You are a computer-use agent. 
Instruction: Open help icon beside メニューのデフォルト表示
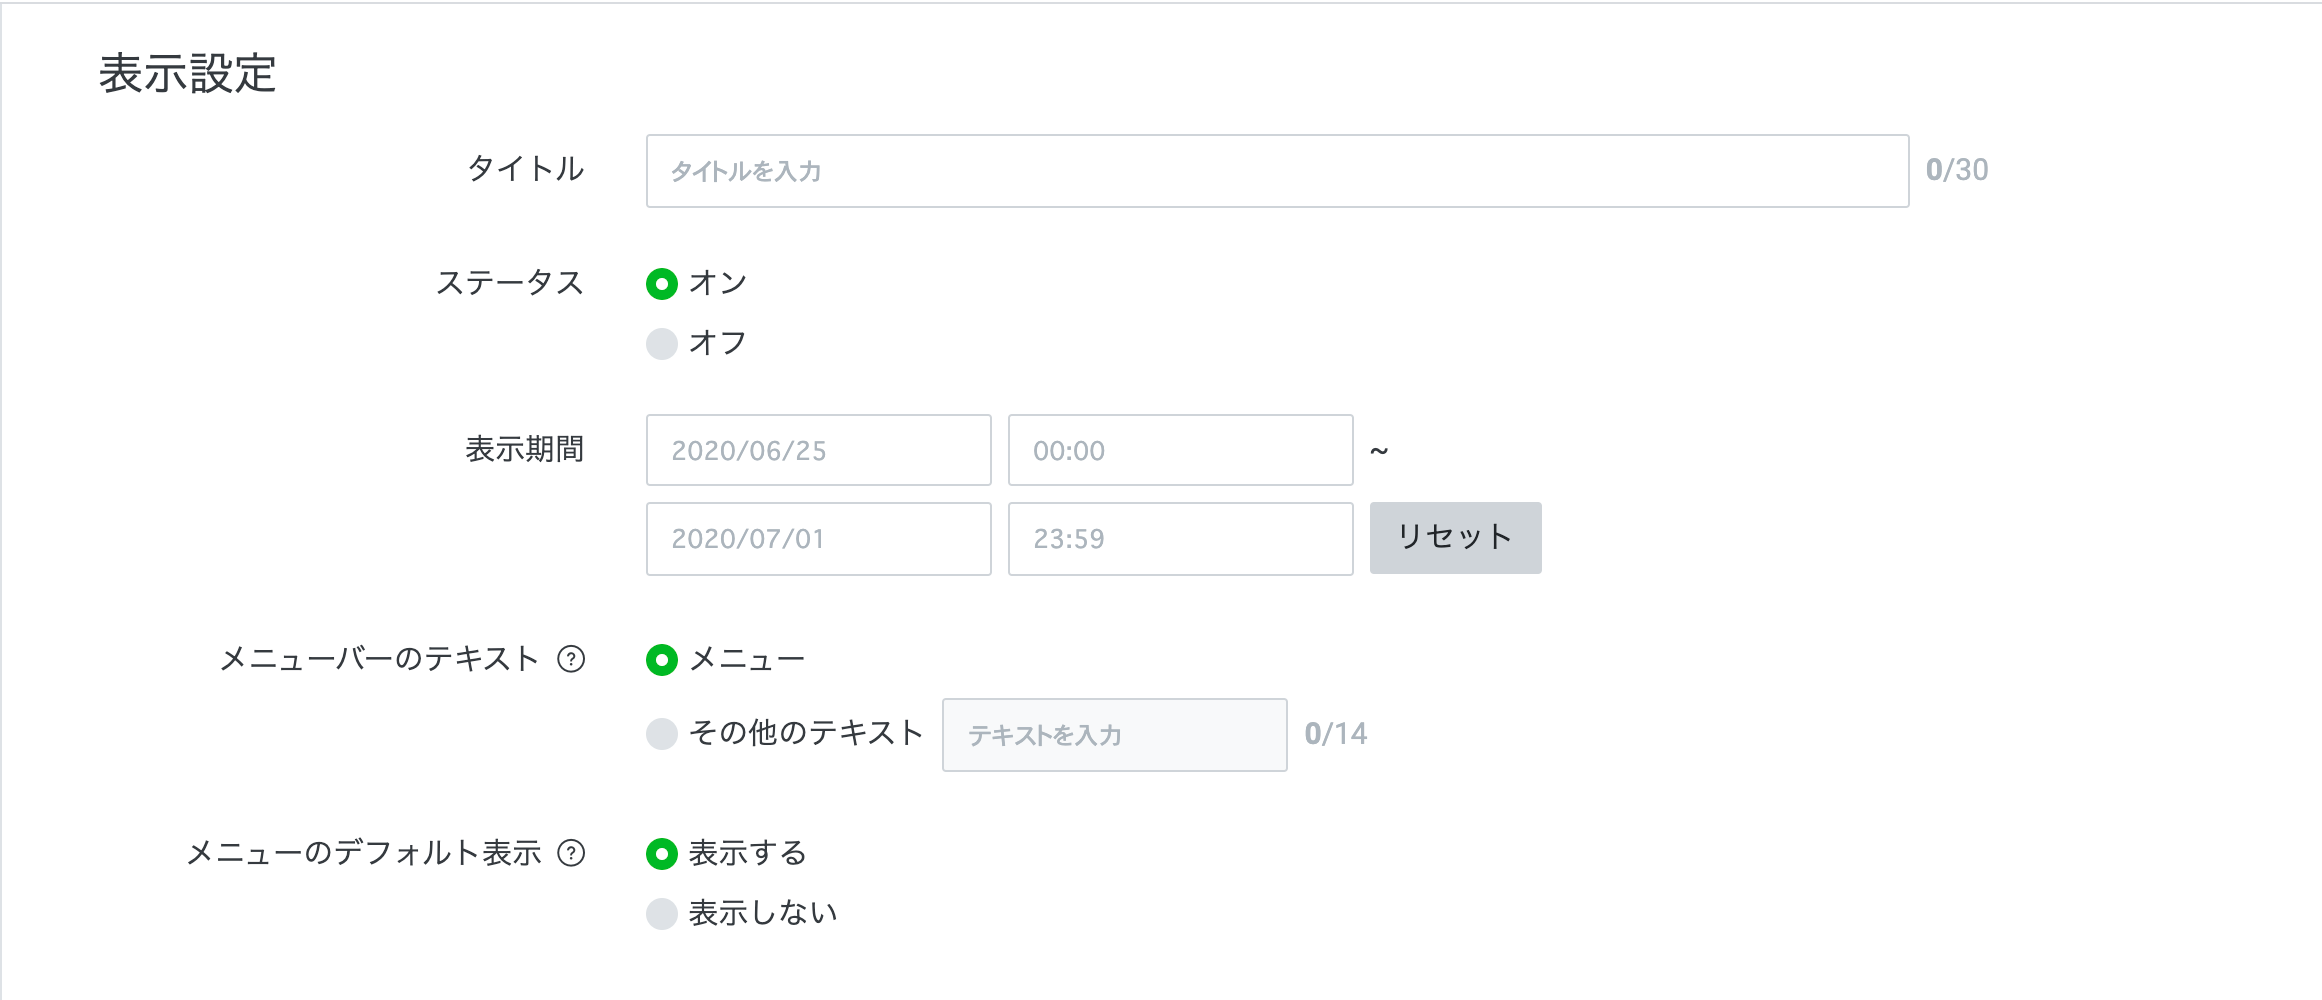coord(571,853)
